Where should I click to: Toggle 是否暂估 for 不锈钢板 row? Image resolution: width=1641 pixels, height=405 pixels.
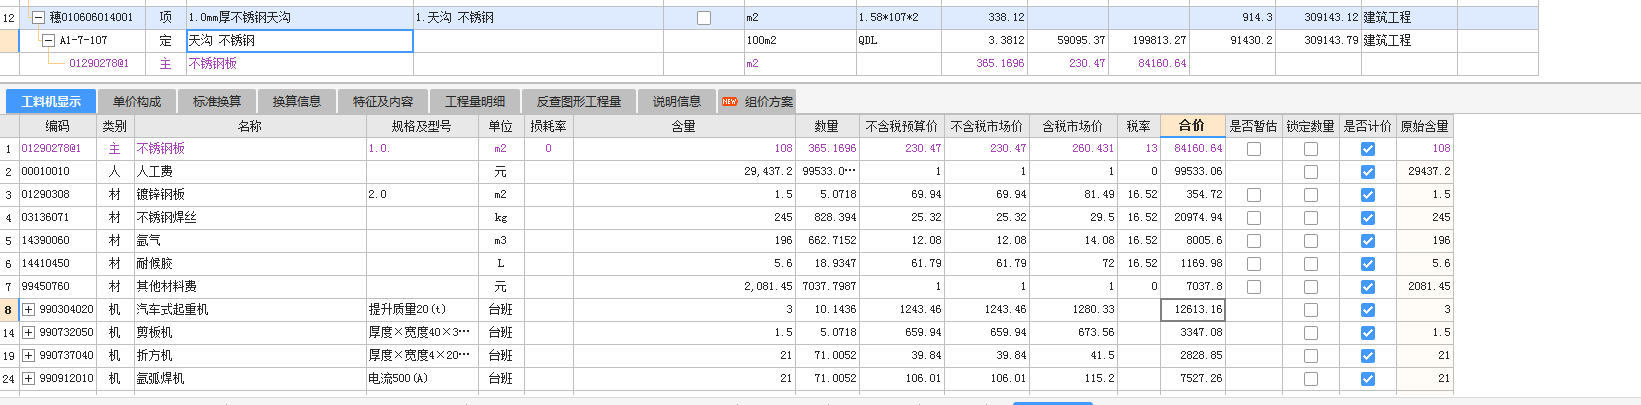point(1254,149)
